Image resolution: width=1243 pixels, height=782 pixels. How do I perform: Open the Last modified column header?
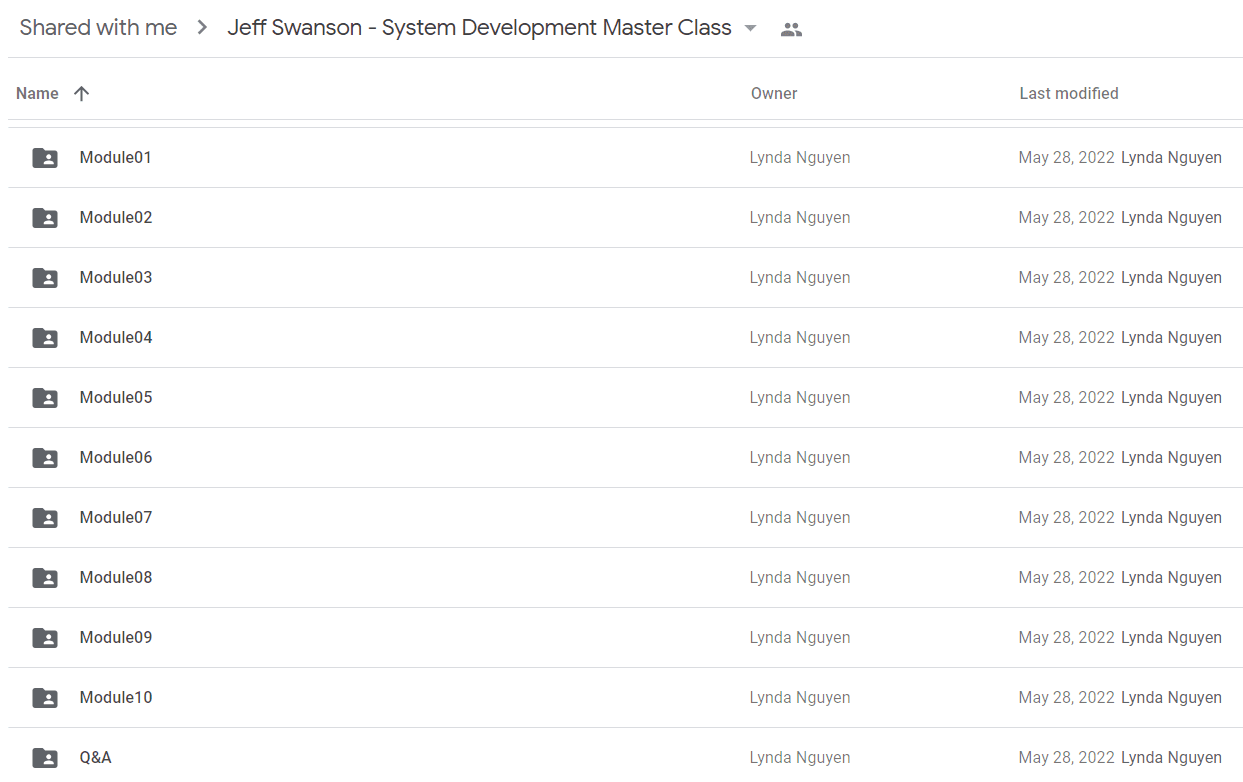[x=1069, y=93]
